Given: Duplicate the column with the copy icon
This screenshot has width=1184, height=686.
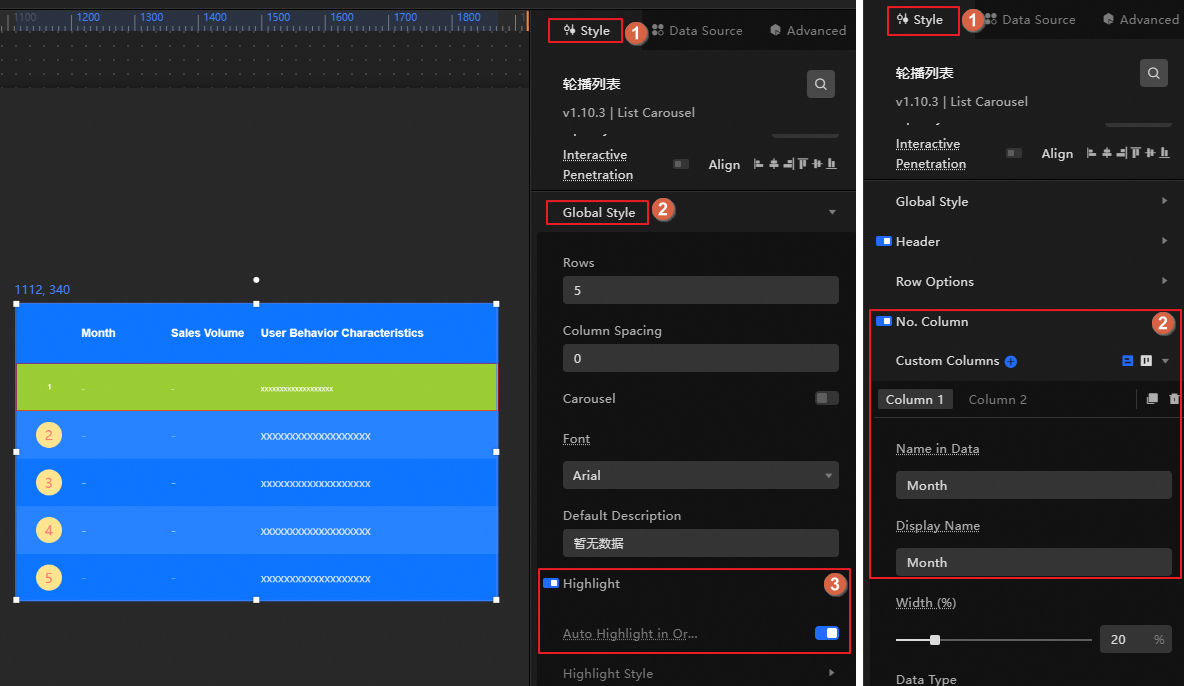Looking at the screenshot, I should [1152, 399].
